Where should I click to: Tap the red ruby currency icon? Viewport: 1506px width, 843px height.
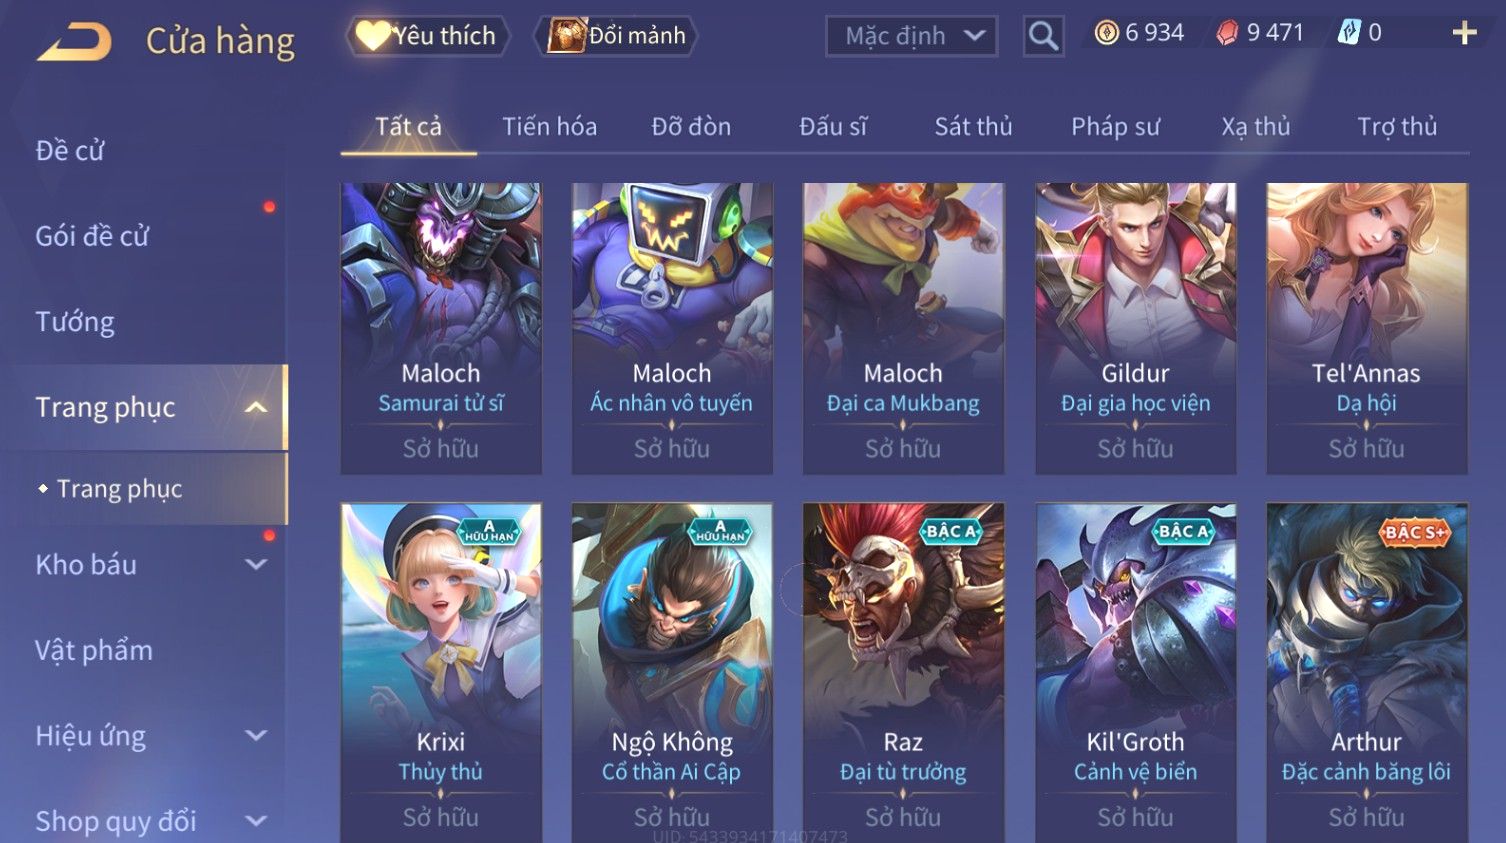(1227, 33)
